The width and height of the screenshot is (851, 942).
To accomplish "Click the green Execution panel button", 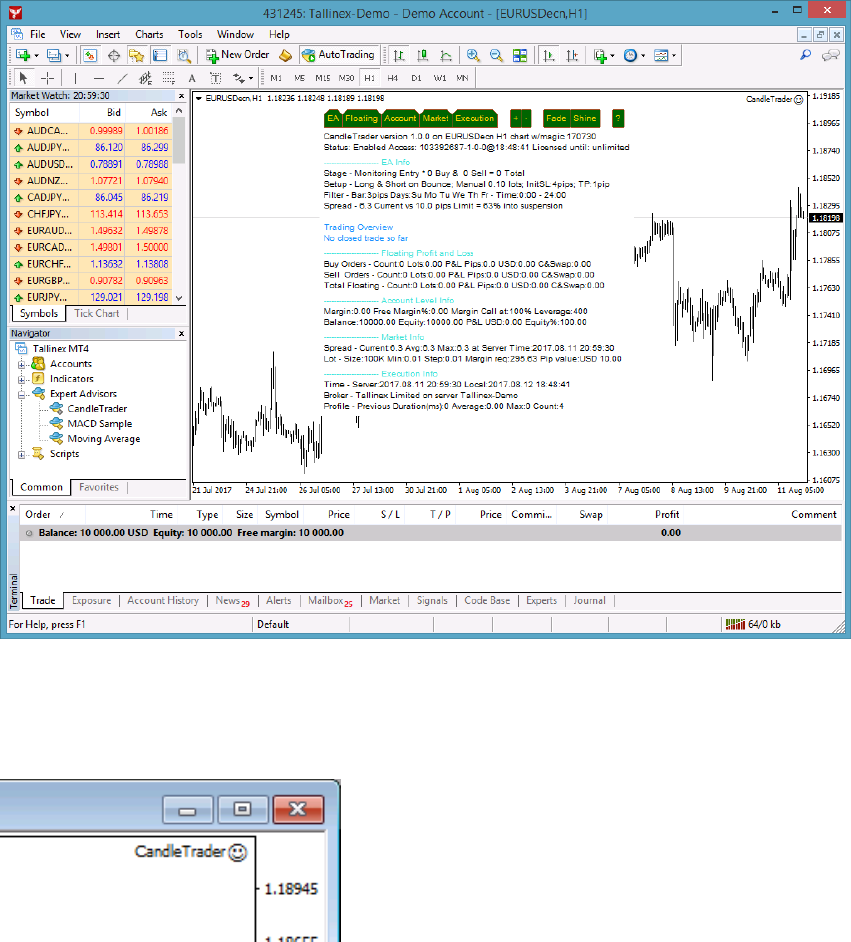I will click(474, 118).
